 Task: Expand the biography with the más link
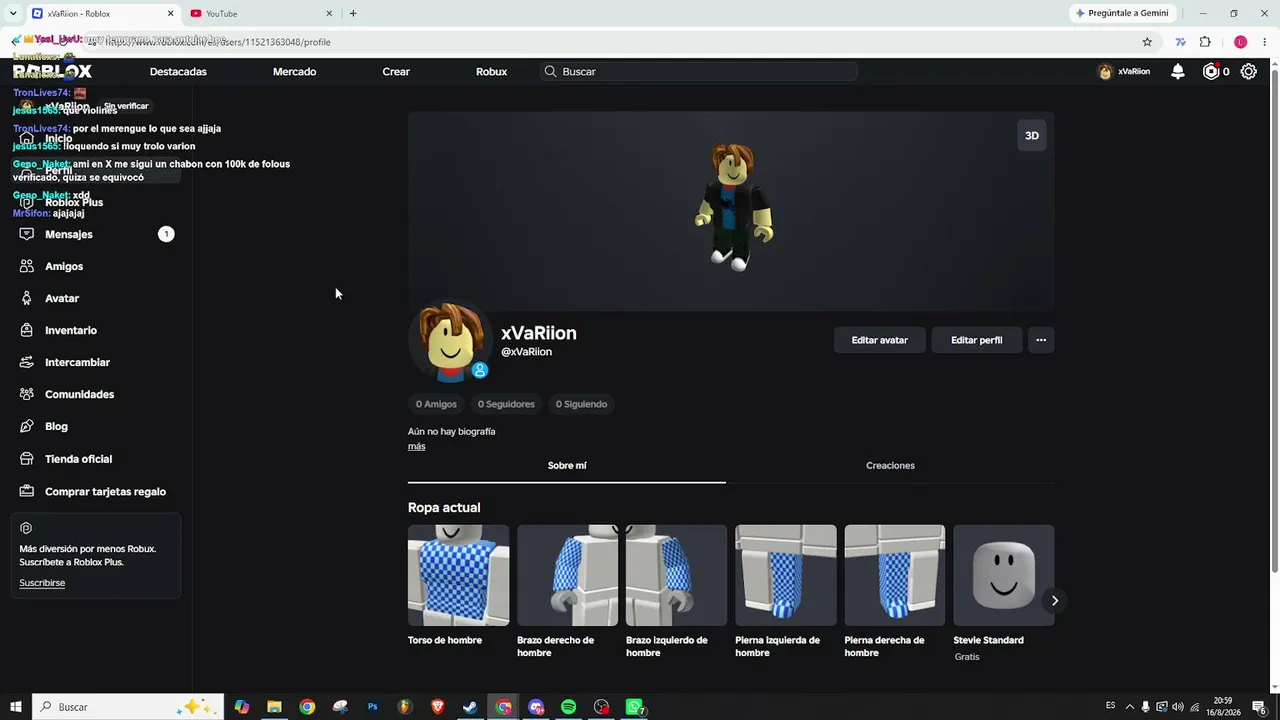(416, 446)
